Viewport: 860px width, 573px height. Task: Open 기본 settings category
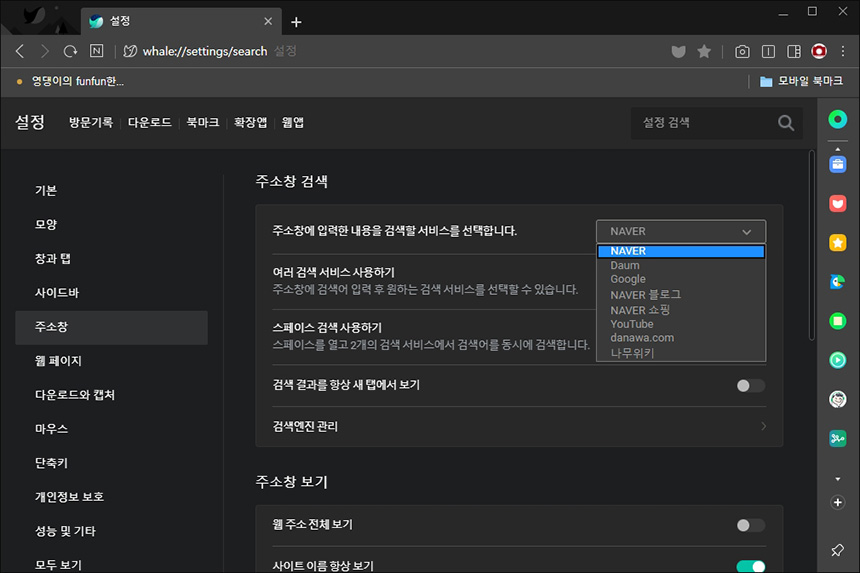tap(111, 190)
